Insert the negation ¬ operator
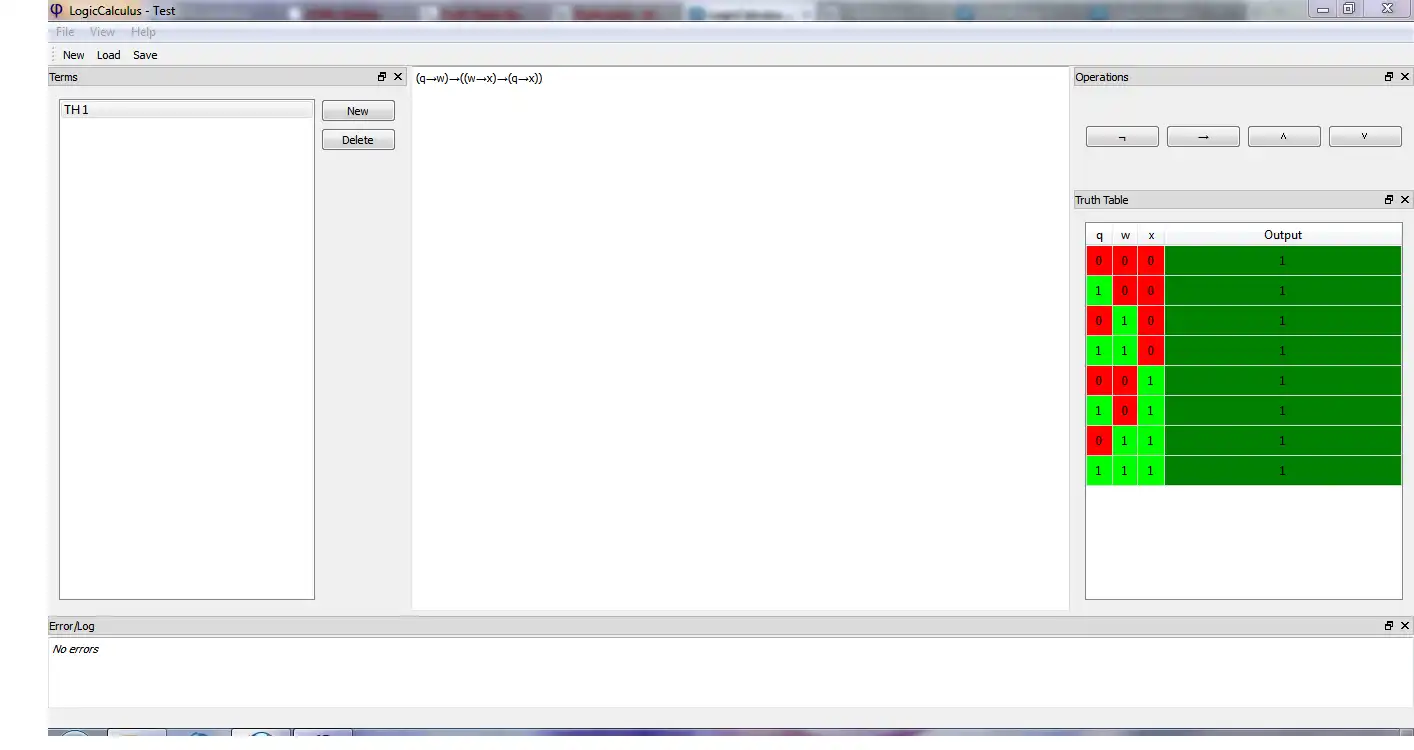 tap(1122, 137)
